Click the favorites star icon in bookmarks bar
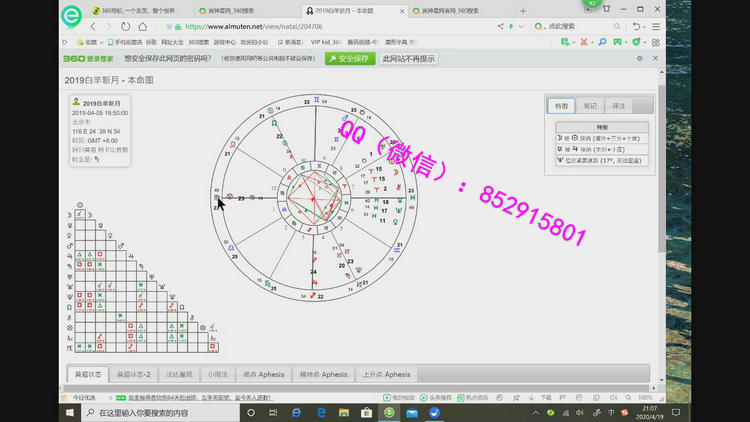The width and height of the screenshot is (750, 422). click(x=78, y=42)
